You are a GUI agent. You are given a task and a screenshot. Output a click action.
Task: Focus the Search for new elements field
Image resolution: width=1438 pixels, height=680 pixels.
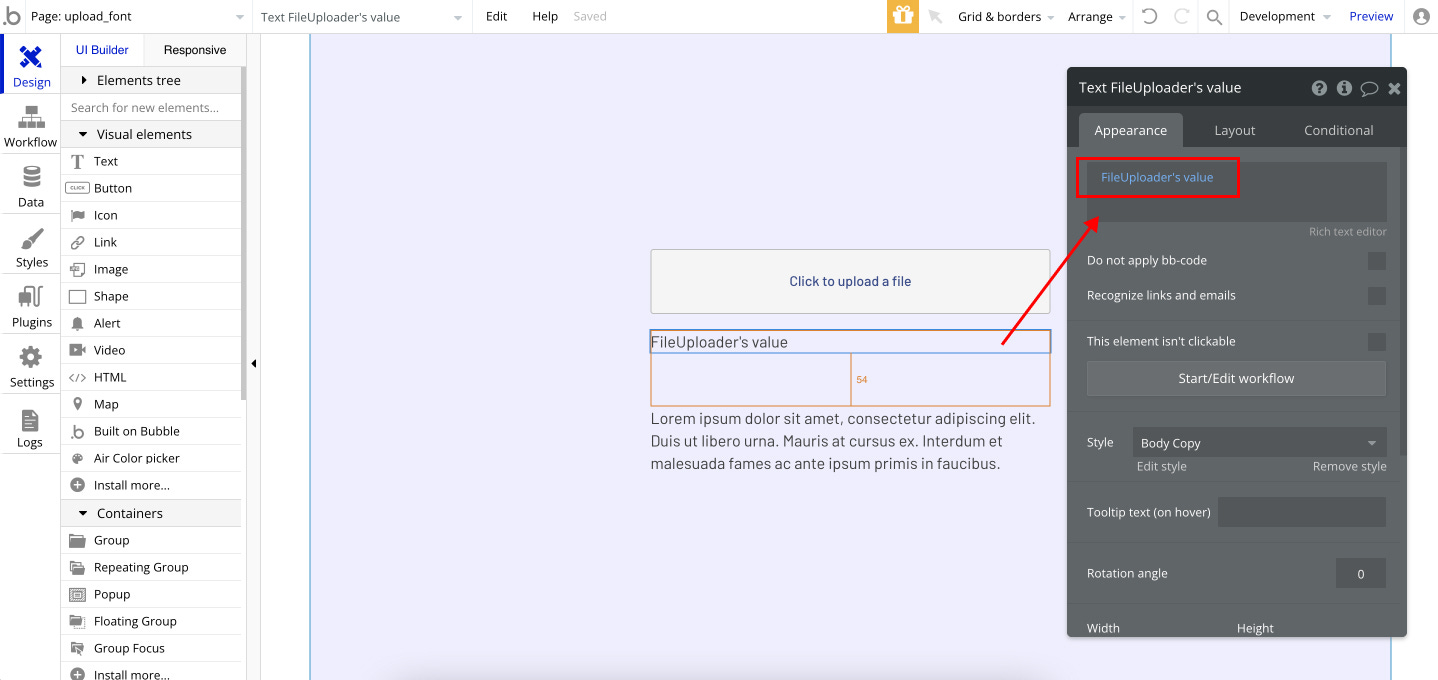pos(151,107)
